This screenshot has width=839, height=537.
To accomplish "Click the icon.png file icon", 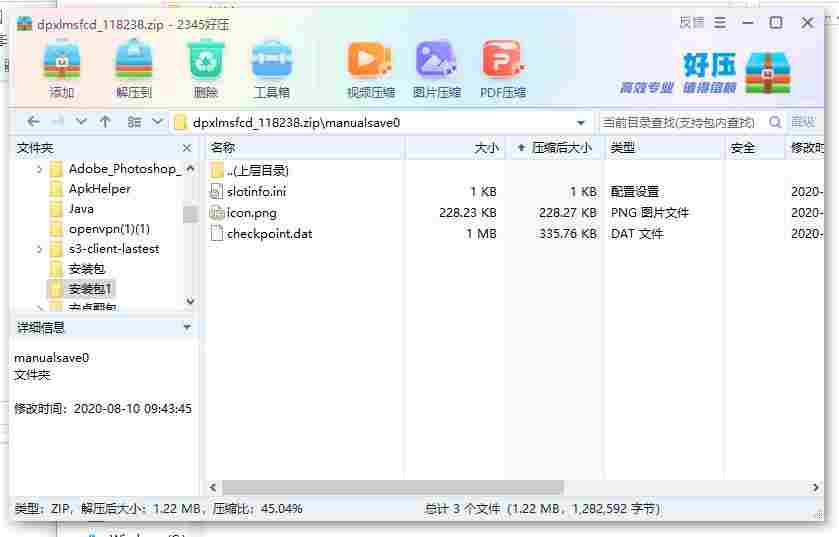I will tap(216, 213).
